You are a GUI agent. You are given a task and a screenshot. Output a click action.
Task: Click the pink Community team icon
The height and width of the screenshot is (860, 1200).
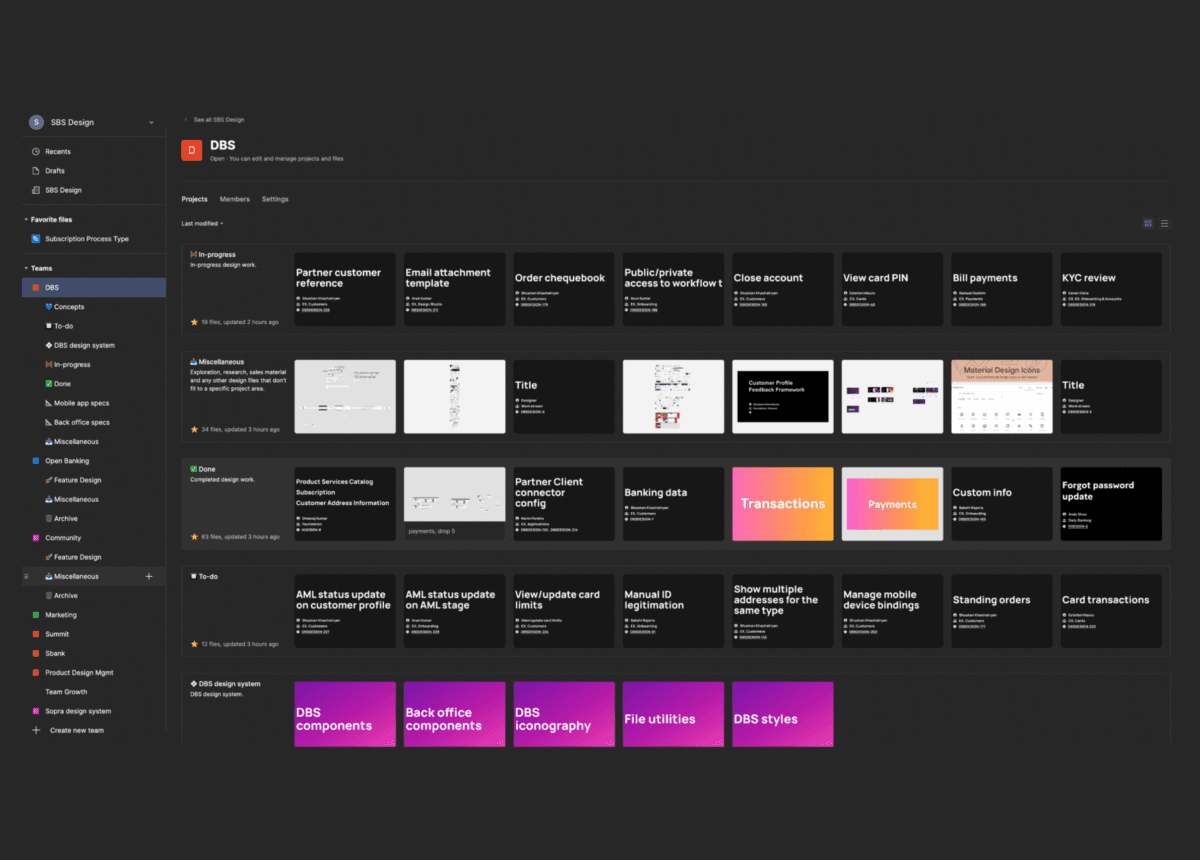point(36,538)
